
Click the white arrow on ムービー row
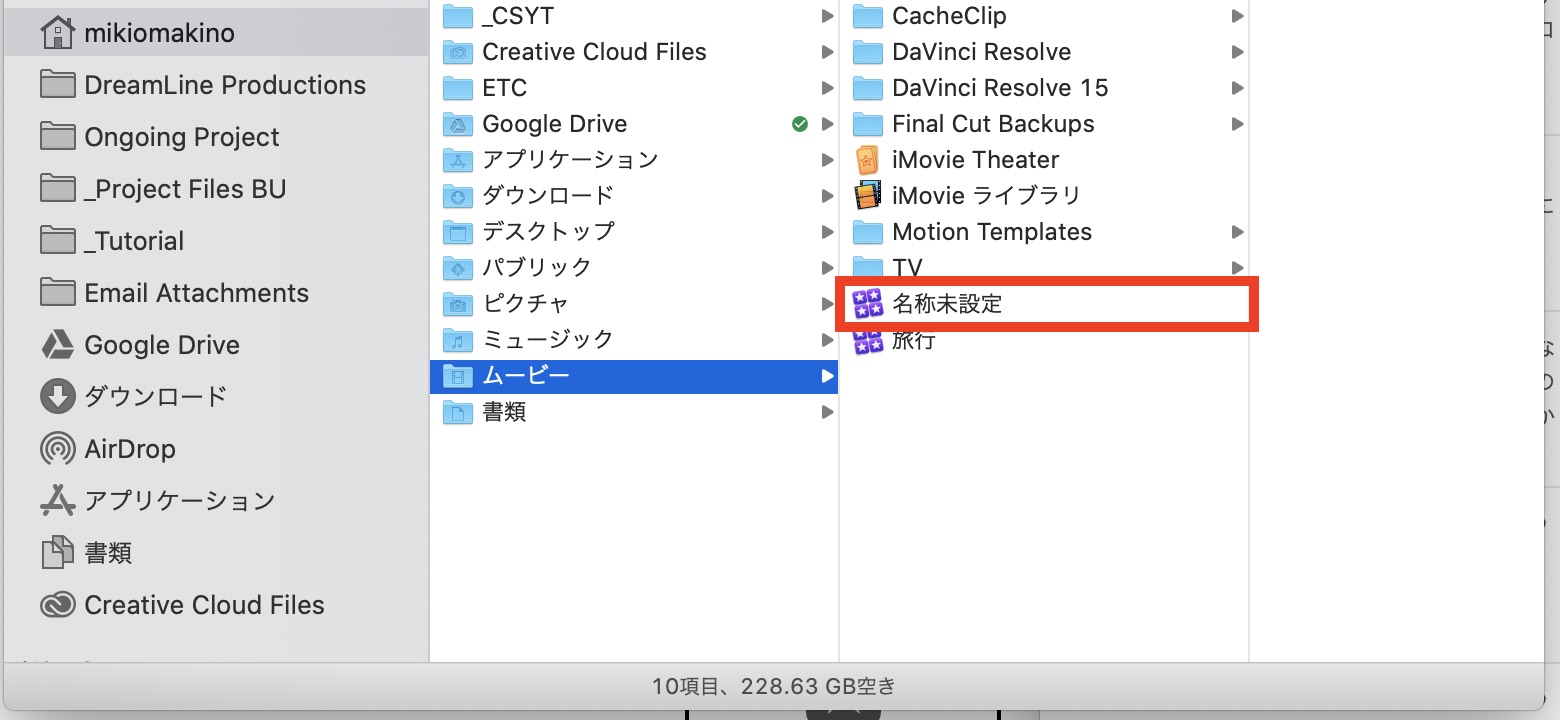click(x=827, y=376)
